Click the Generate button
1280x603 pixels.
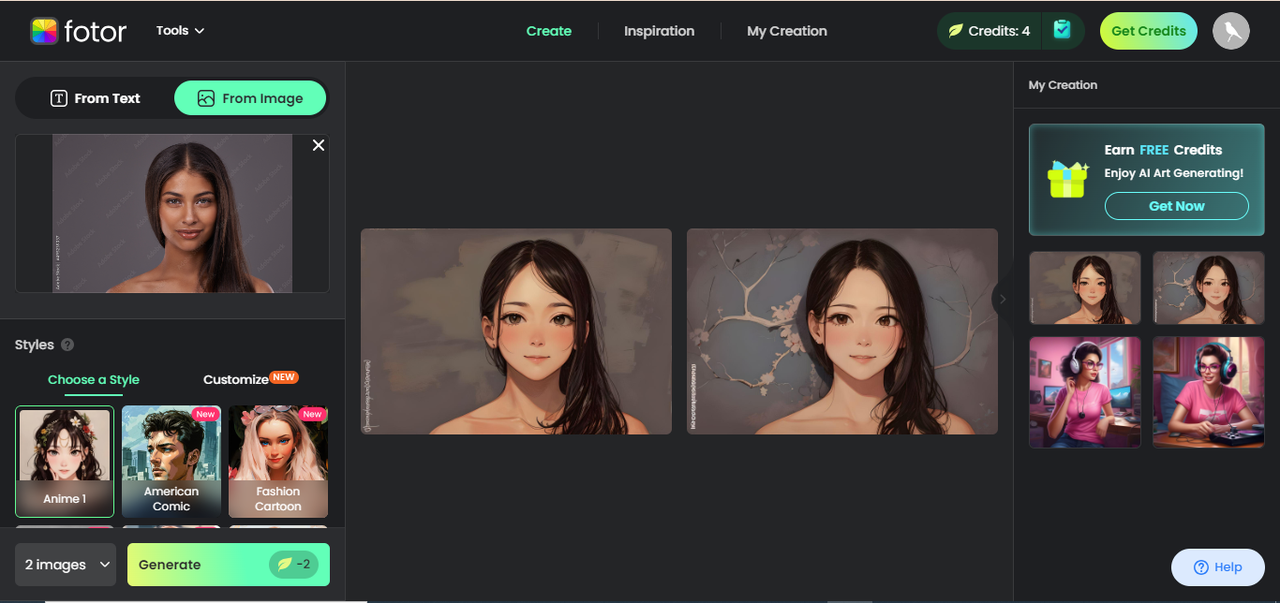pos(228,565)
